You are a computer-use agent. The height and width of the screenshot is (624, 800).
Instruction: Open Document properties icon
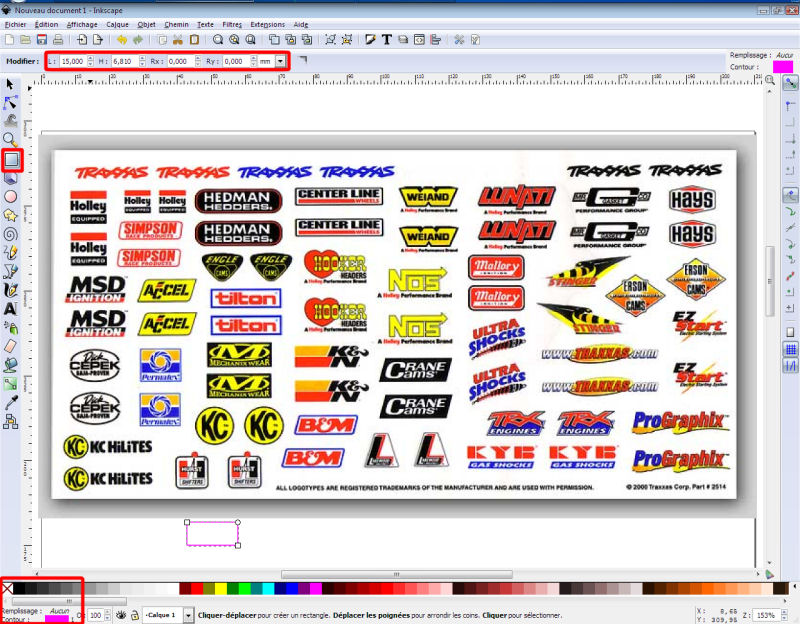coord(475,39)
